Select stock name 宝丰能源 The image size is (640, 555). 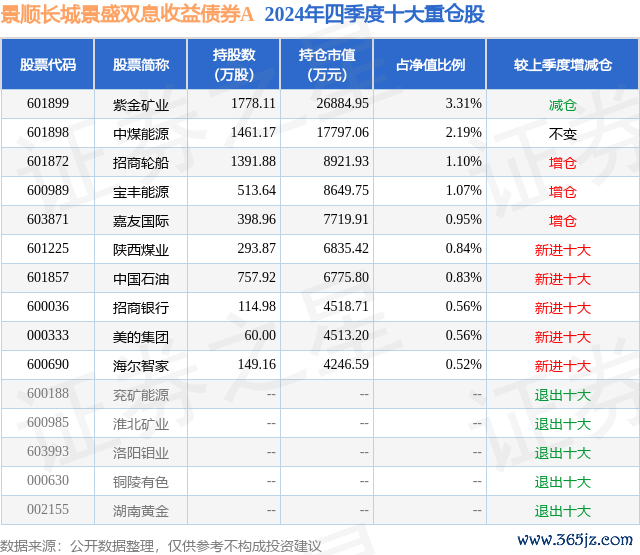point(141,192)
